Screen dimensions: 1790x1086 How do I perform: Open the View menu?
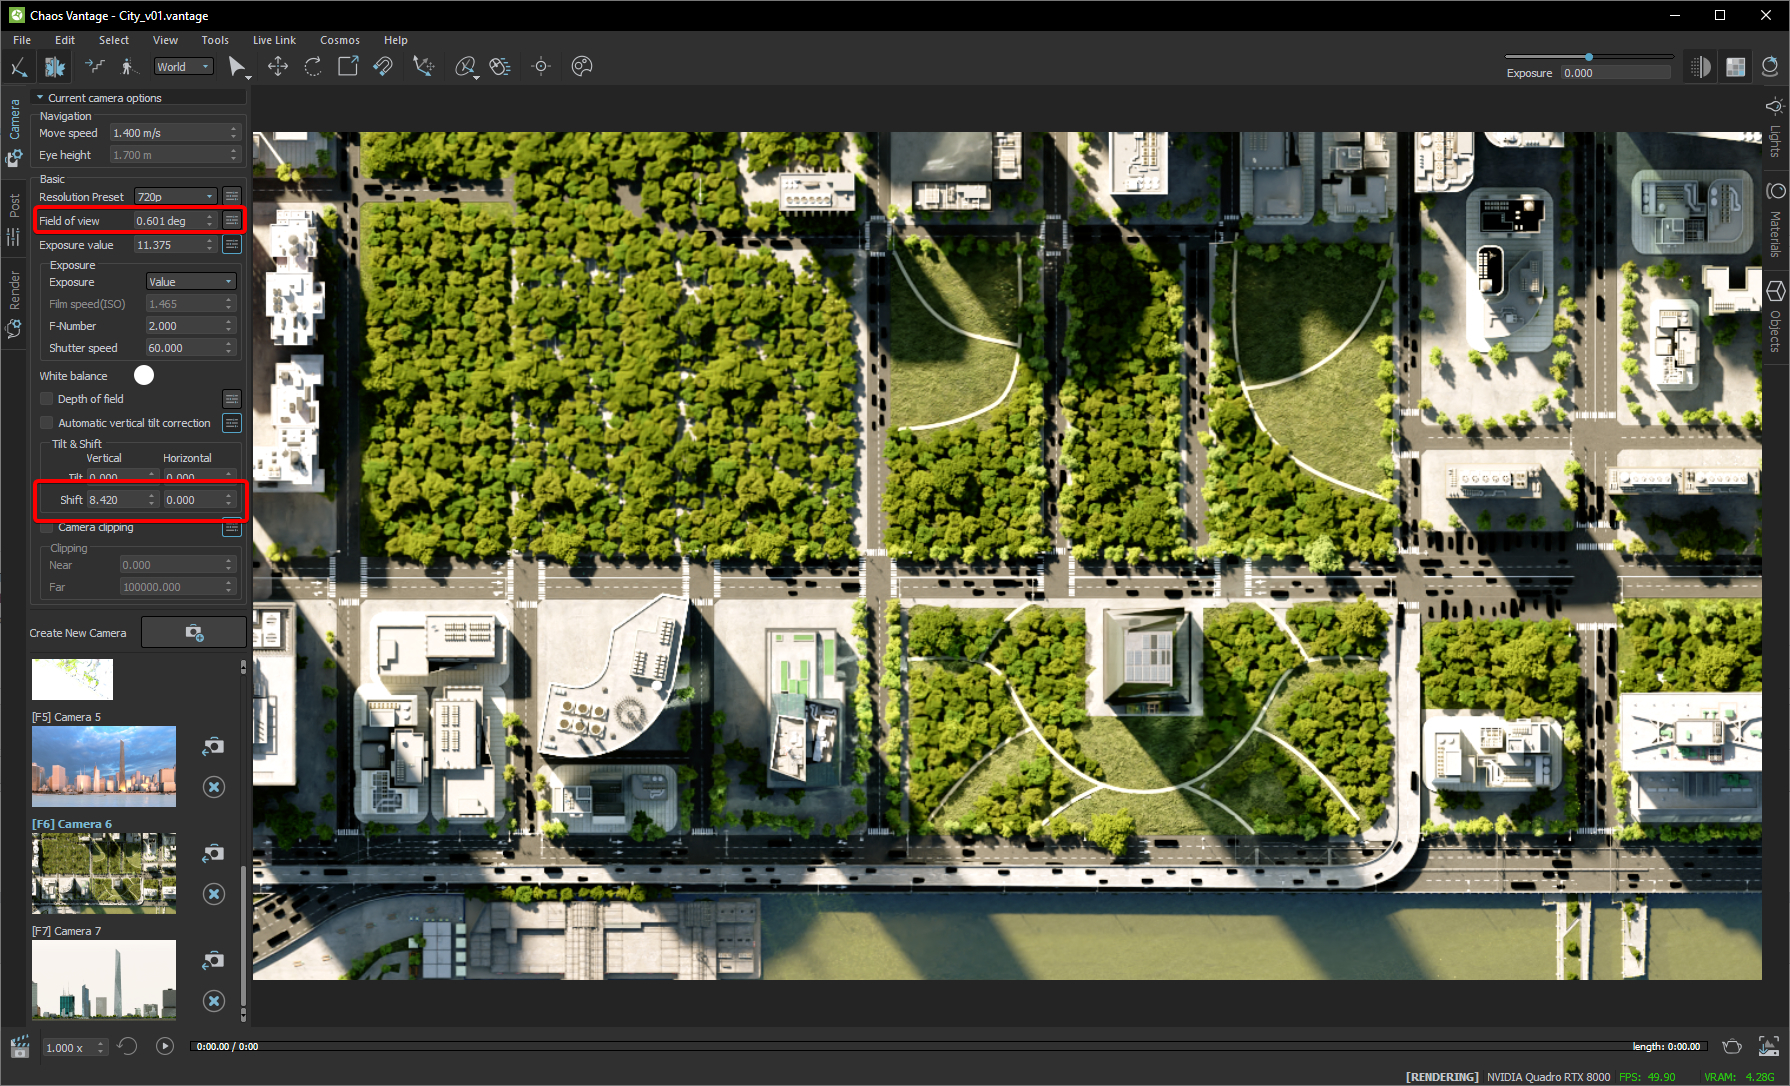click(x=165, y=40)
